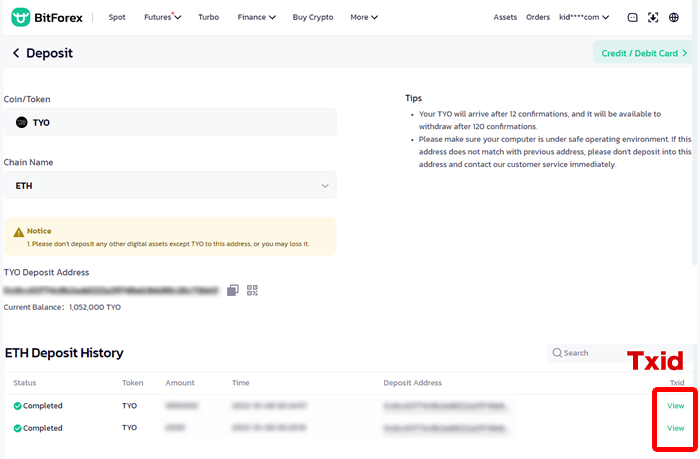Viewport: 700px width, 459px height.
Task: Click the Amount column header
Action: point(180,383)
